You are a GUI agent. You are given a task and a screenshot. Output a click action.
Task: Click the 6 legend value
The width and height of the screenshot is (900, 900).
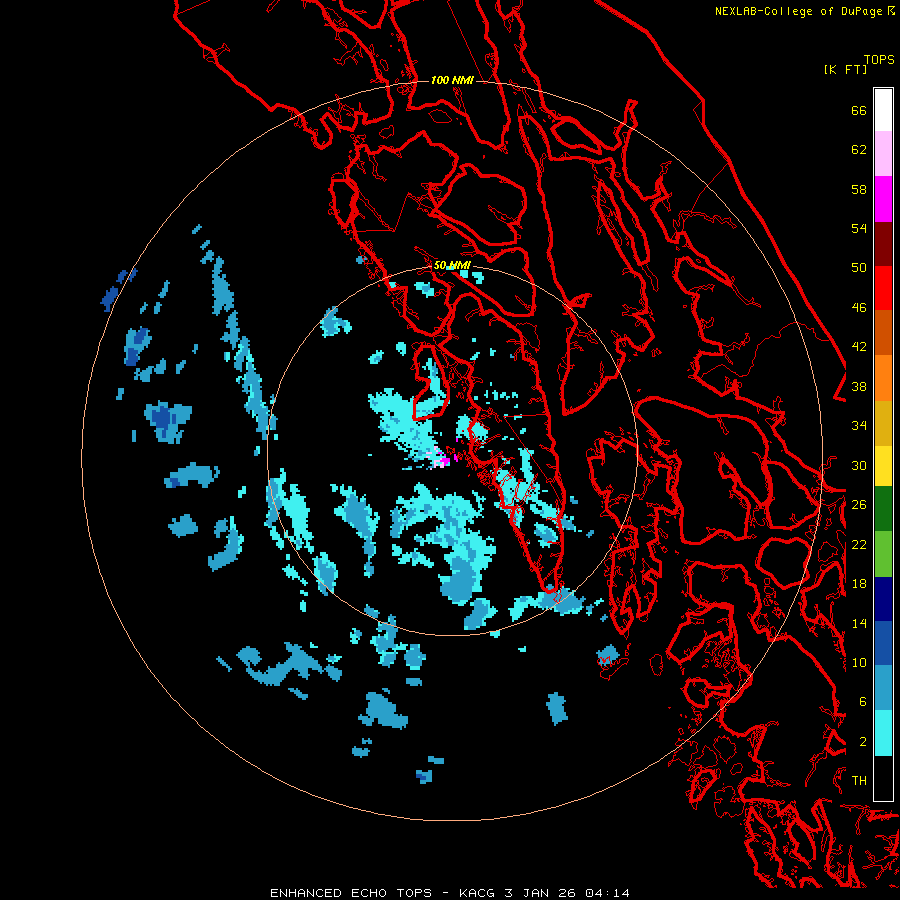(x=863, y=702)
